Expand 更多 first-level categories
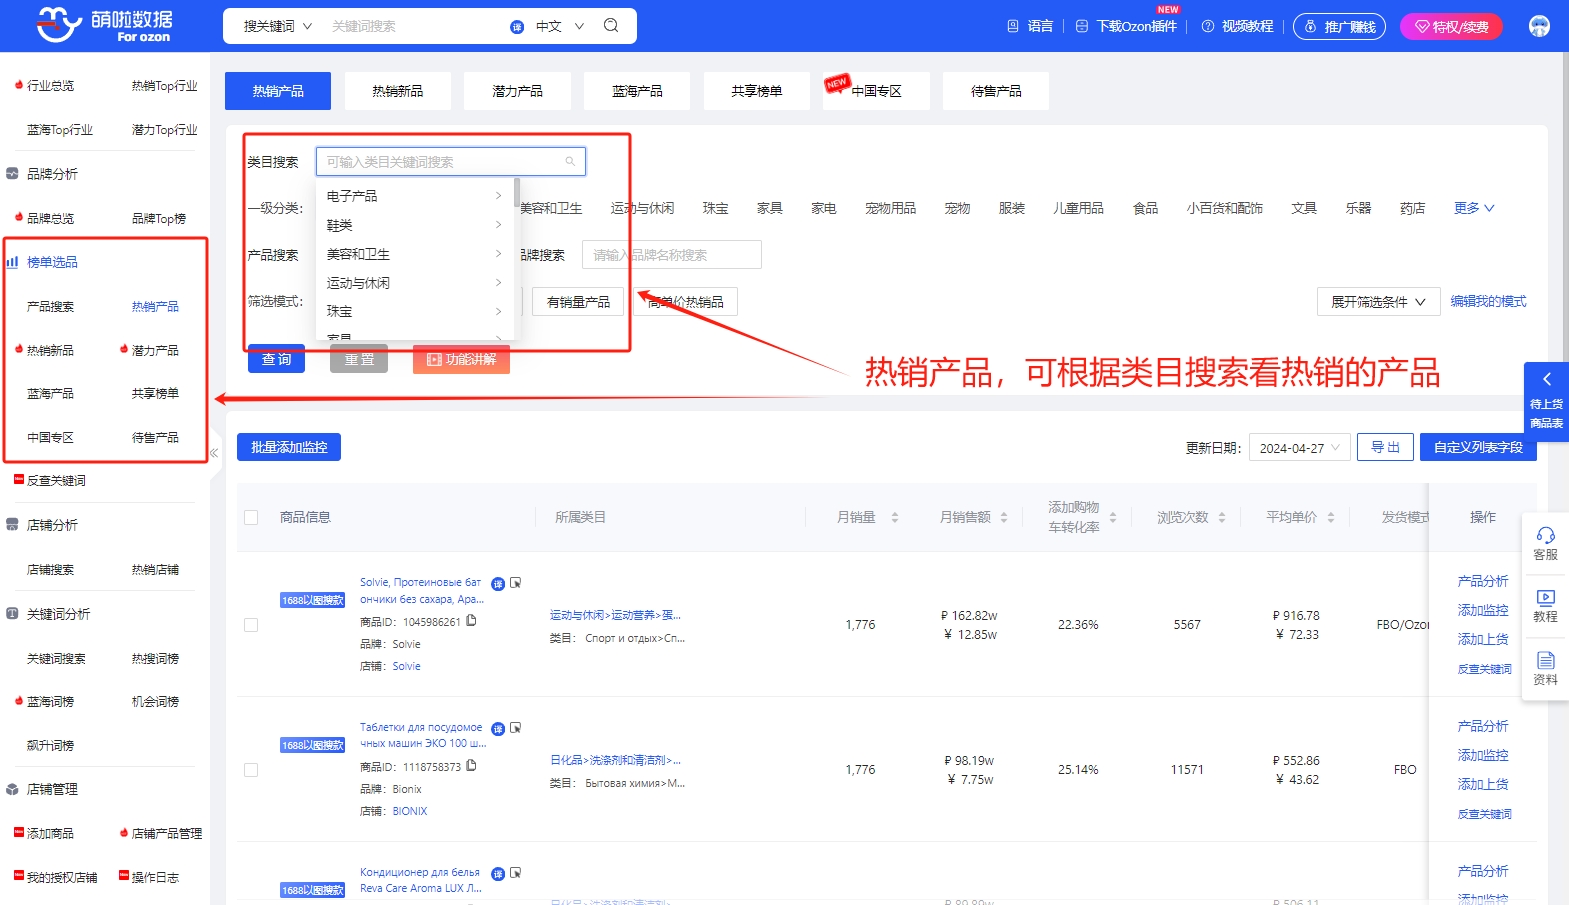 (1474, 208)
